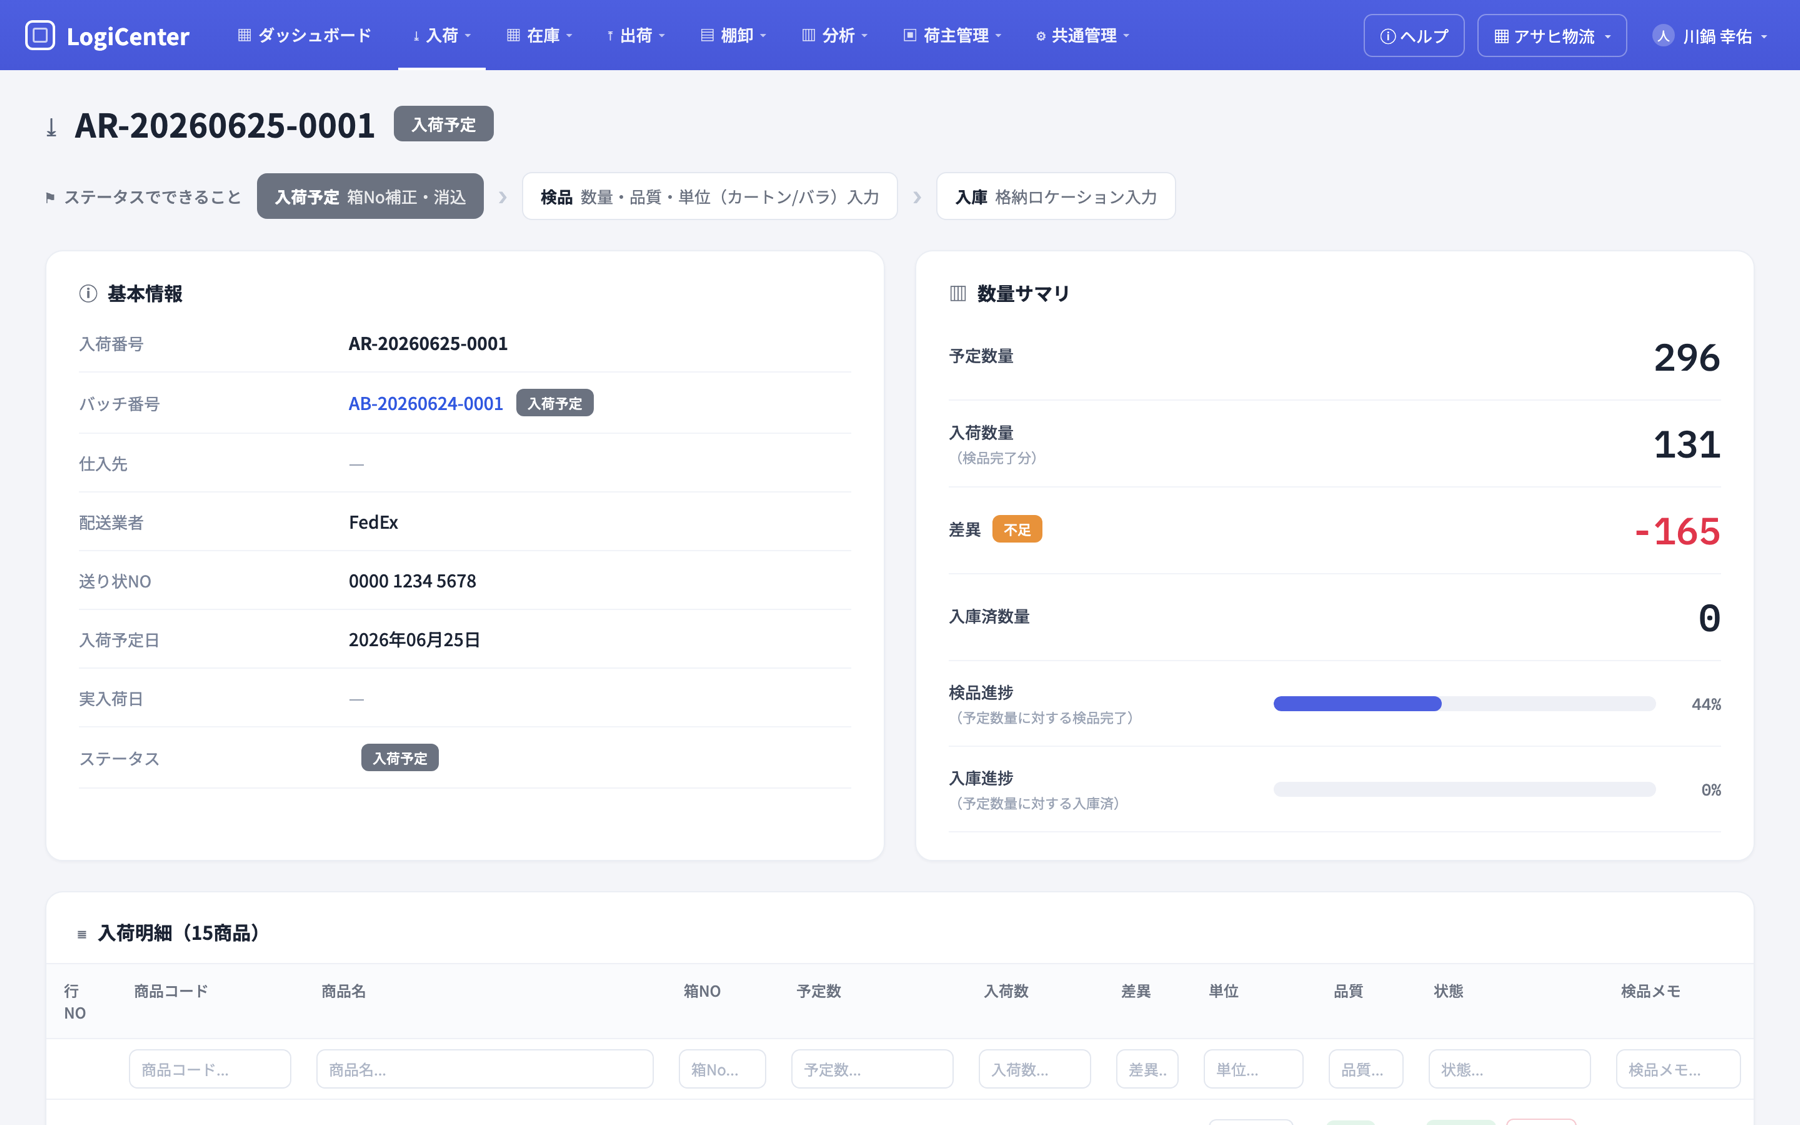This screenshot has height=1125, width=1800.
Task: Click the 予定数 column header
Action: [819, 991]
